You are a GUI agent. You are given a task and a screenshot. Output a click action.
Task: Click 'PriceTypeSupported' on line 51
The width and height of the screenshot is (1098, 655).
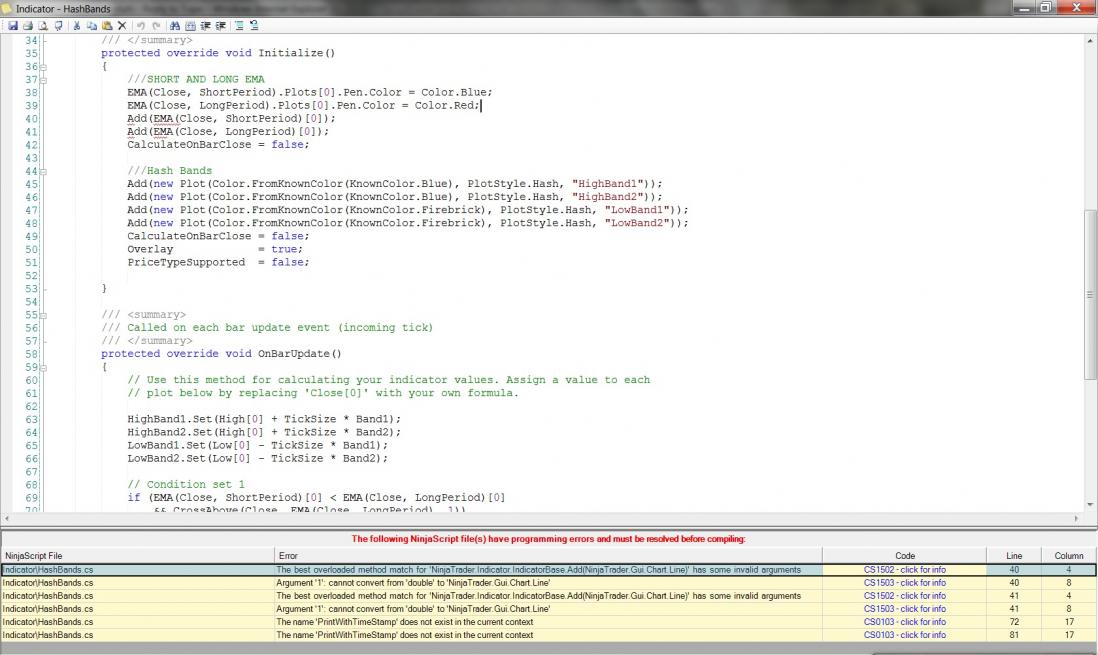point(186,263)
